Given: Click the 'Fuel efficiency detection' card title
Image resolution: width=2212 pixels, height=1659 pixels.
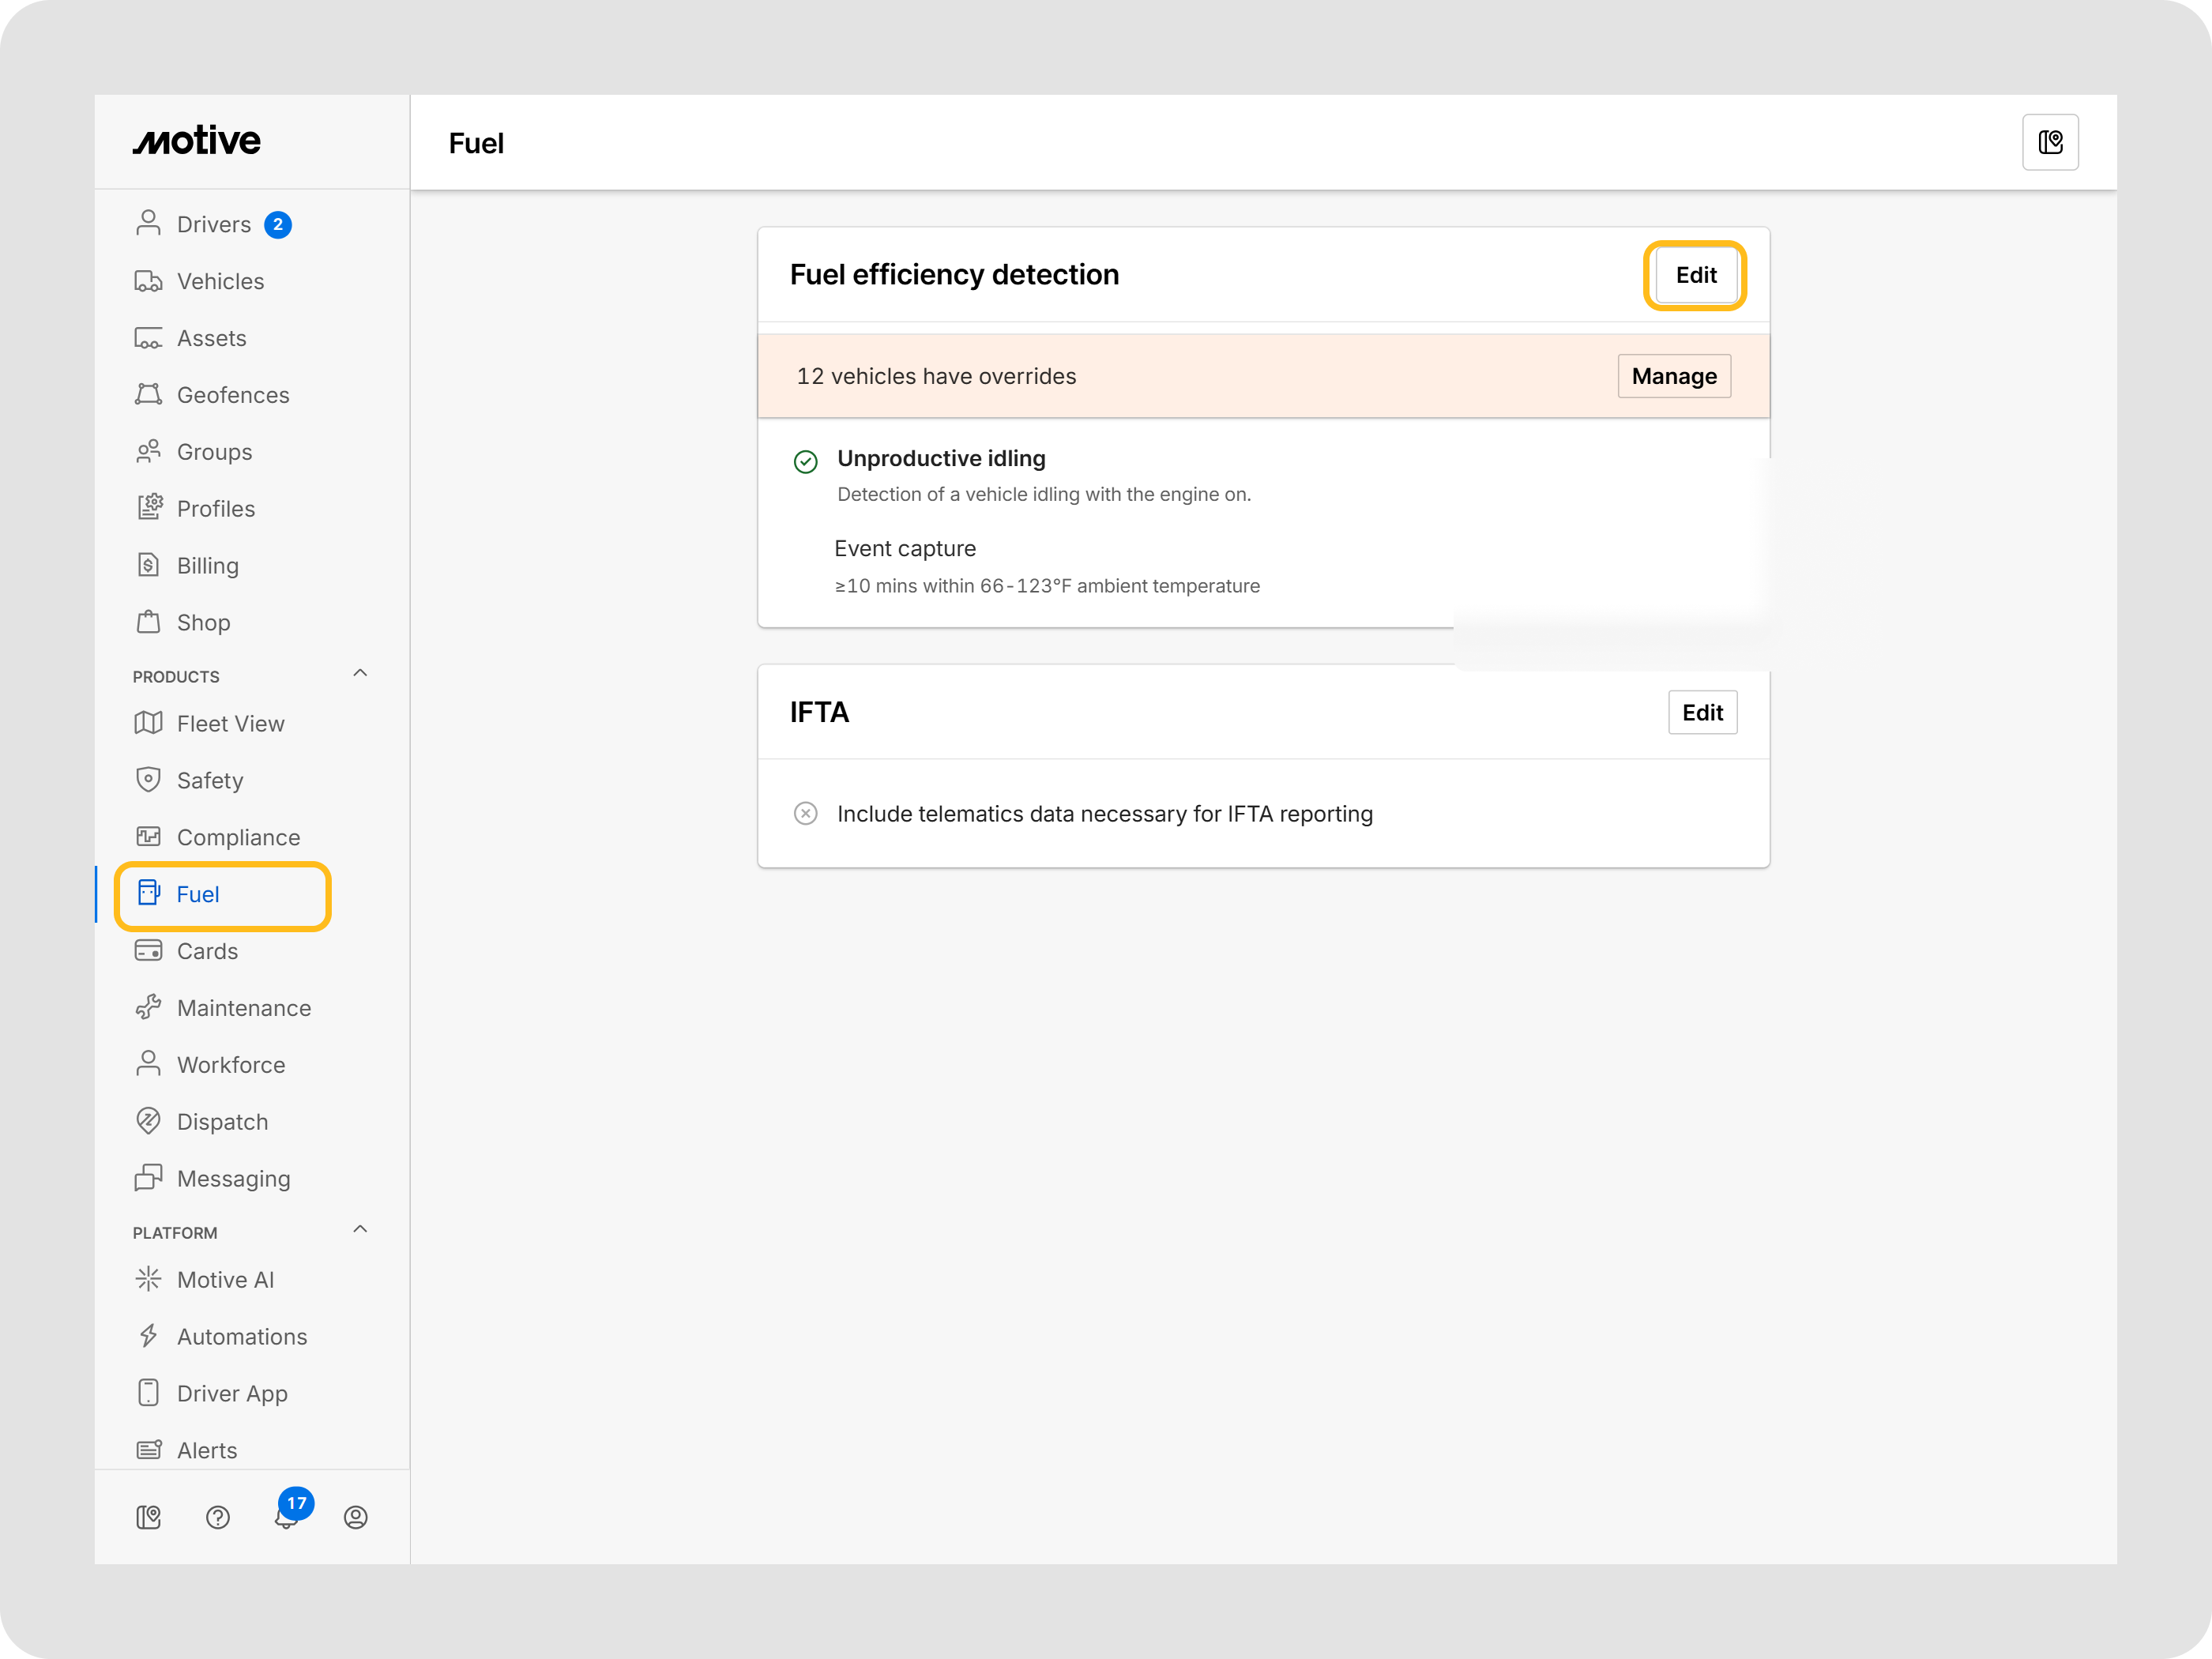Looking at the screenshot, I should 954,274.
